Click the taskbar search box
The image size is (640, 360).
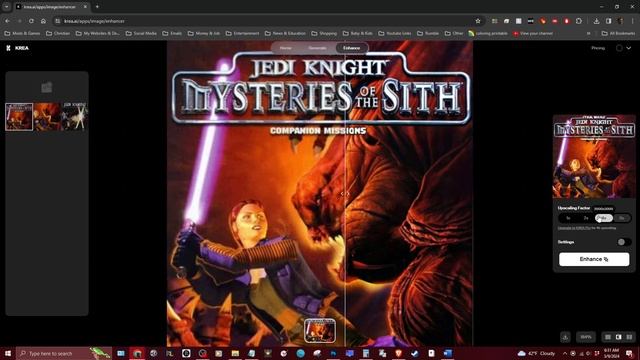point(63,353)
